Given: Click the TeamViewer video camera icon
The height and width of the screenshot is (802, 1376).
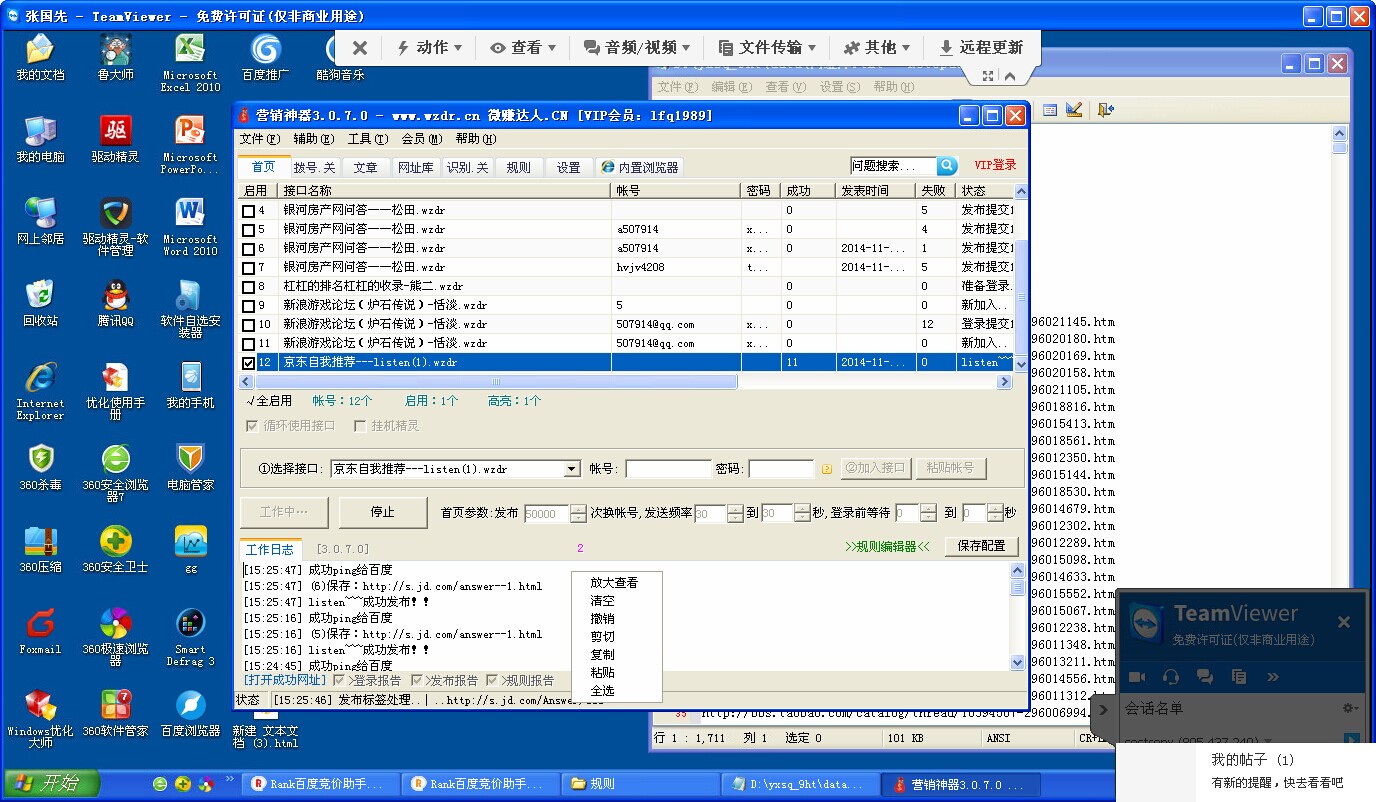Looking at the screenshot, I should [1136, 677].
